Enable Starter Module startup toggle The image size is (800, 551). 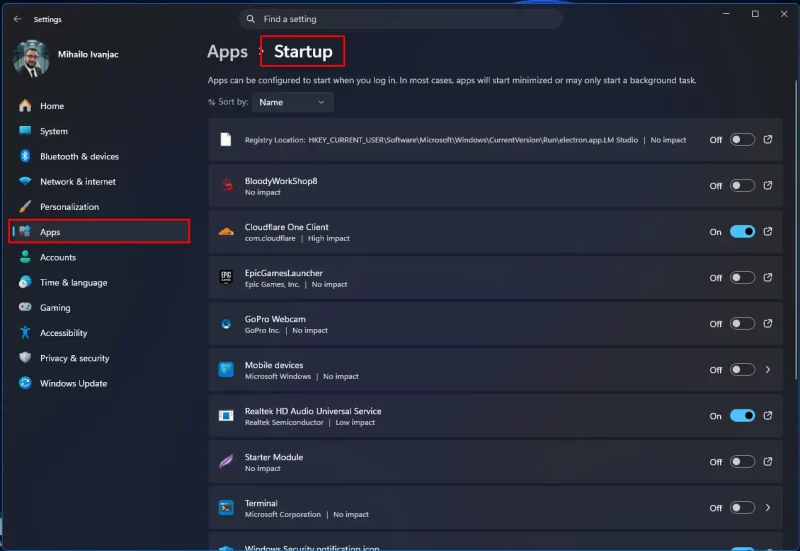coord(742,462)
